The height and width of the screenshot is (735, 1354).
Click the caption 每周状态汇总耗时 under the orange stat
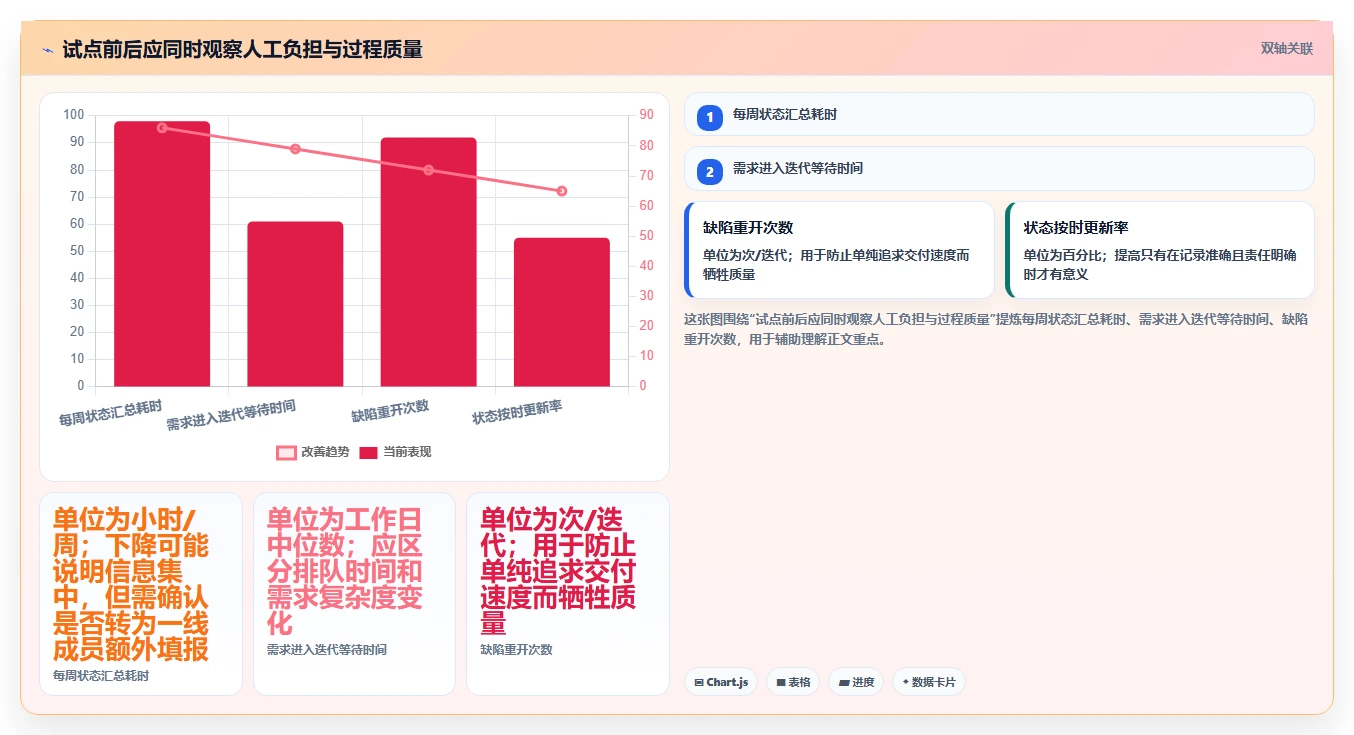(x=101, y=676)
